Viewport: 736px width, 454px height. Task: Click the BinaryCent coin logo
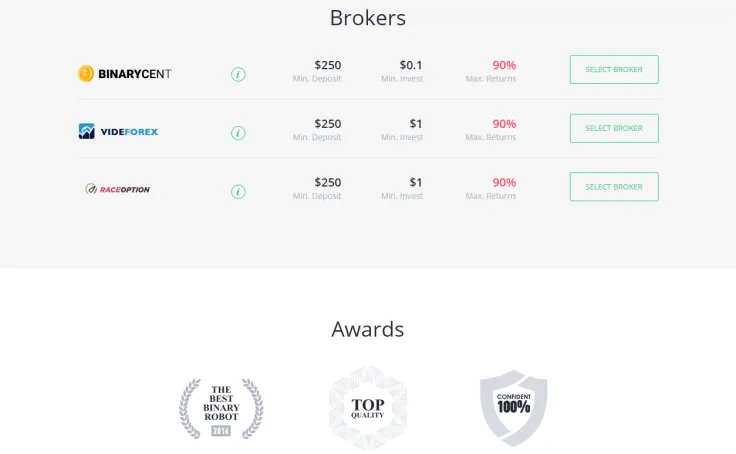pos(86,73)
